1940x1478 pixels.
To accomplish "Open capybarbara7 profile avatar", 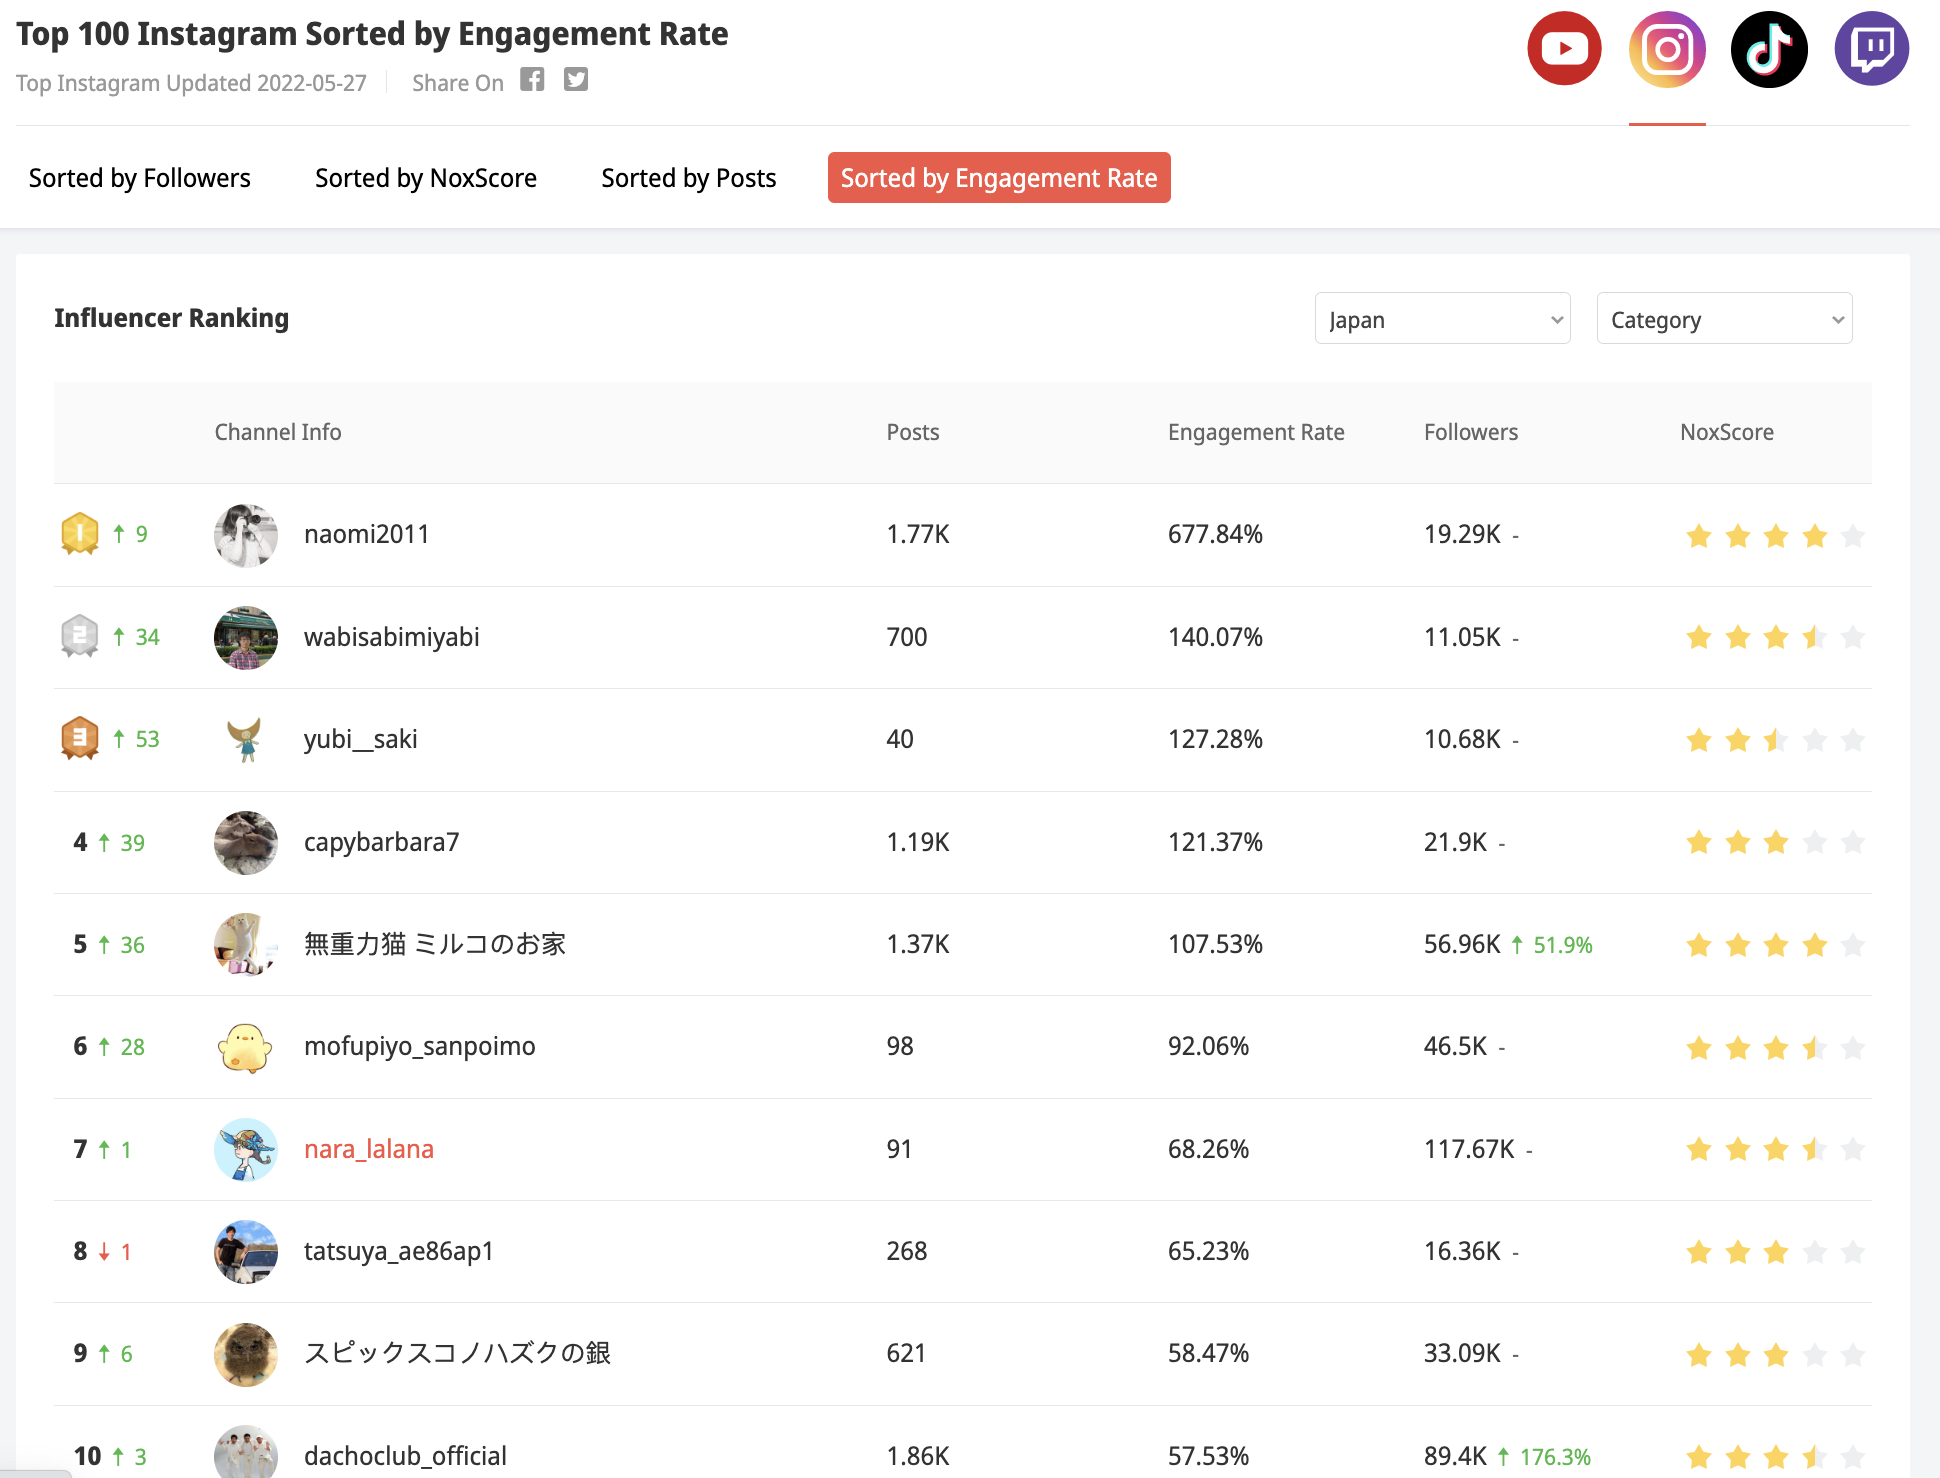I will click(246, 842).
